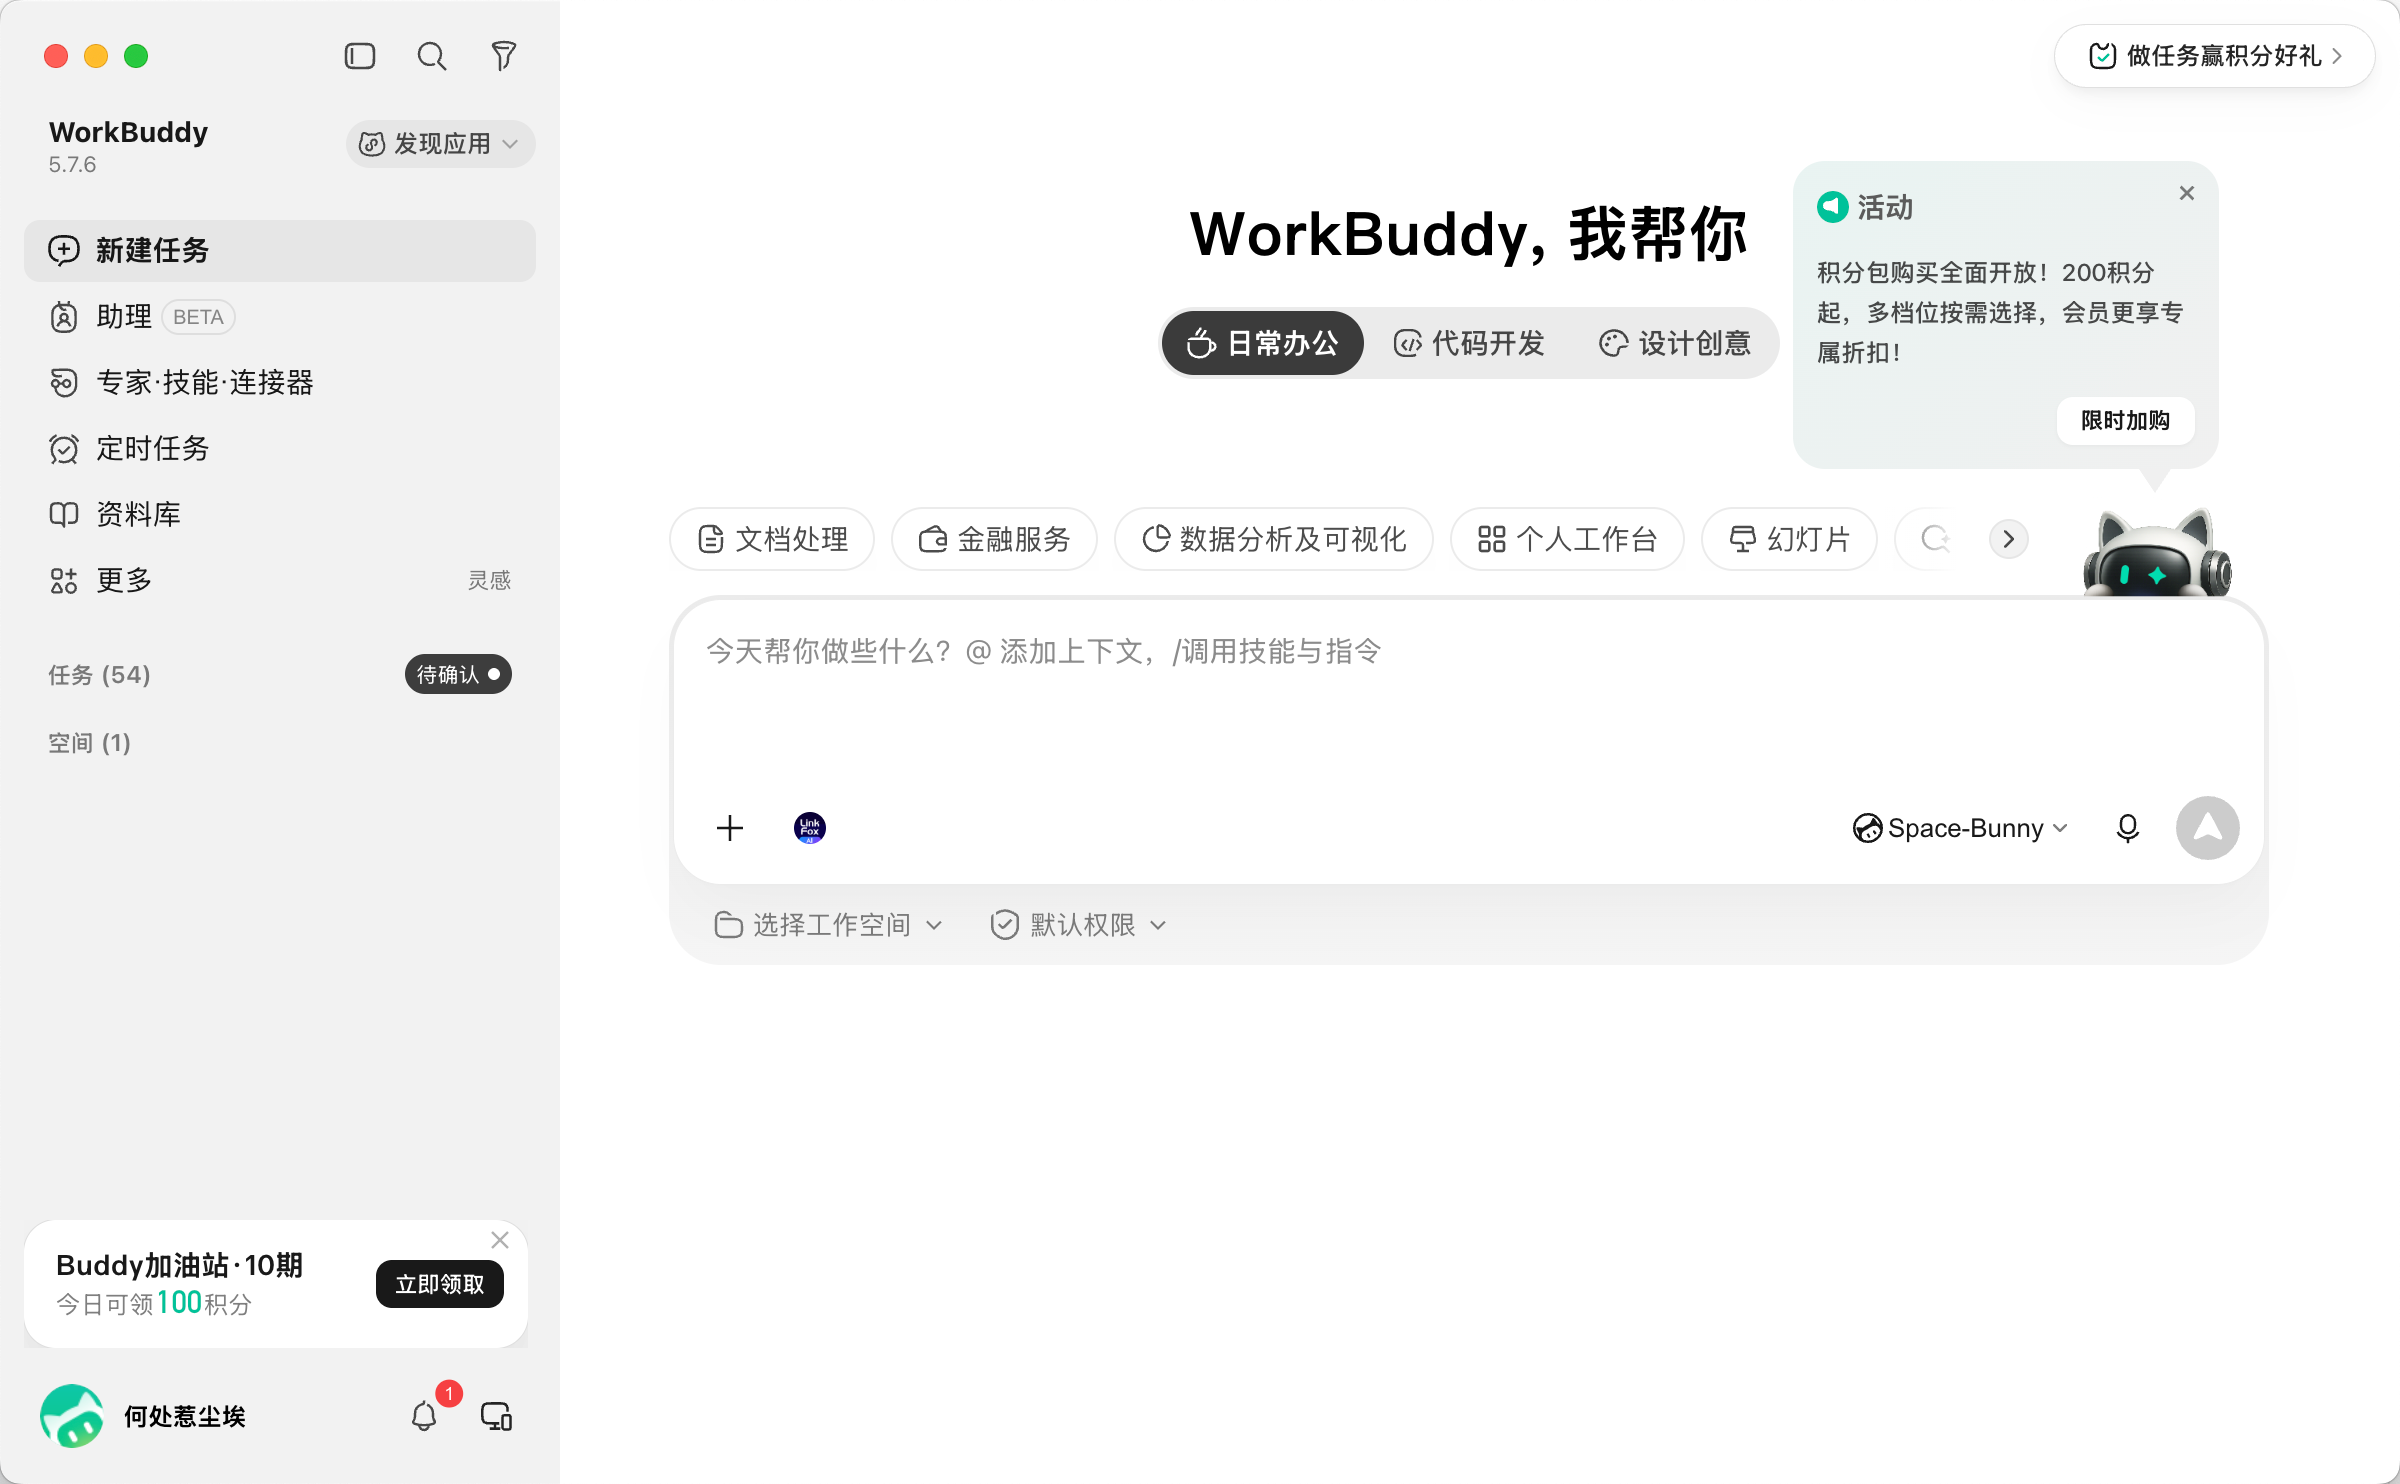
Task: Click the 立即领取 button
Action: pyautogui.click(x=440, y=1284)
